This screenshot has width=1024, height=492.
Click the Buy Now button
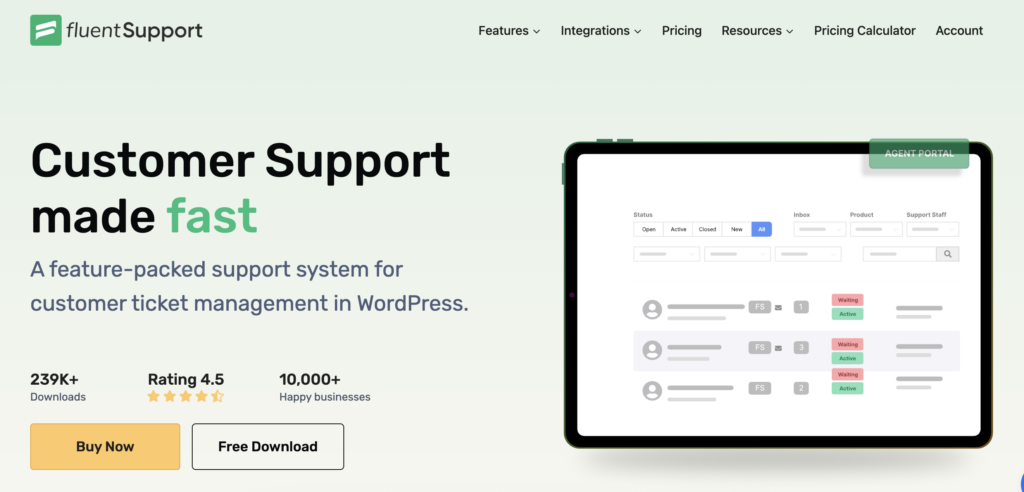[105, 446]
